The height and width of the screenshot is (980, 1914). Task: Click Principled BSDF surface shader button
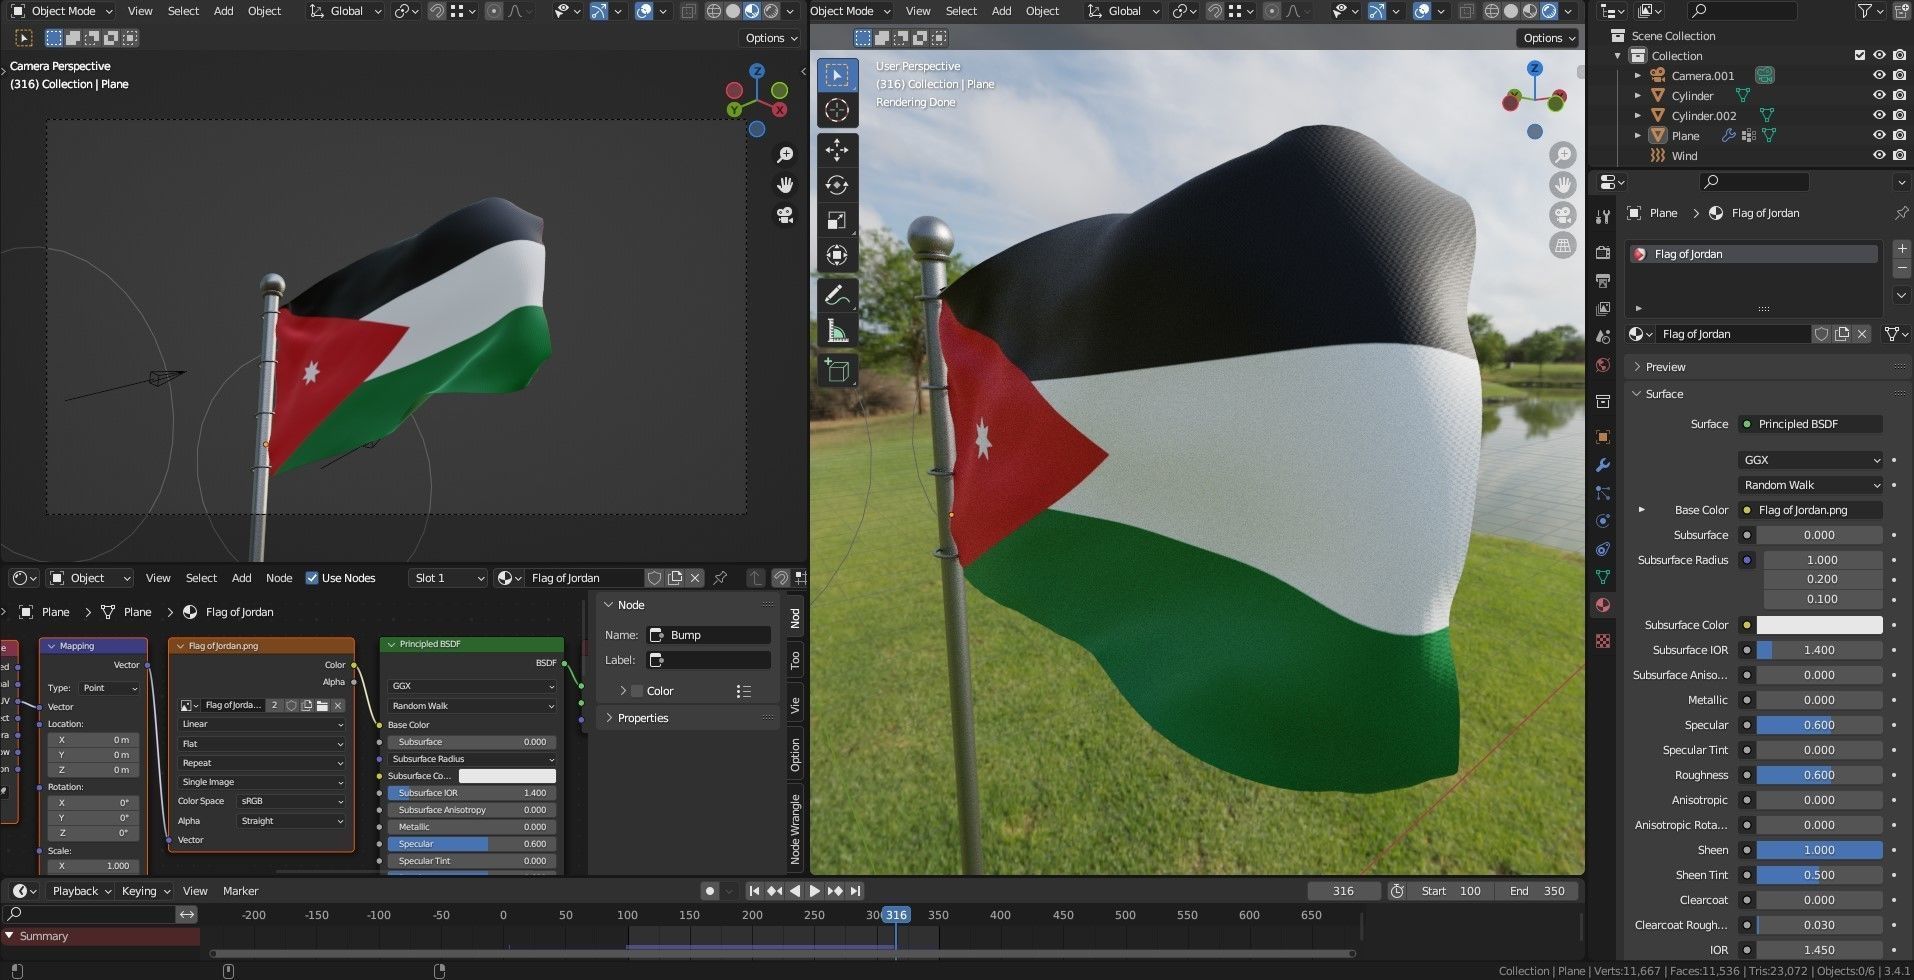pos(1810,424)
